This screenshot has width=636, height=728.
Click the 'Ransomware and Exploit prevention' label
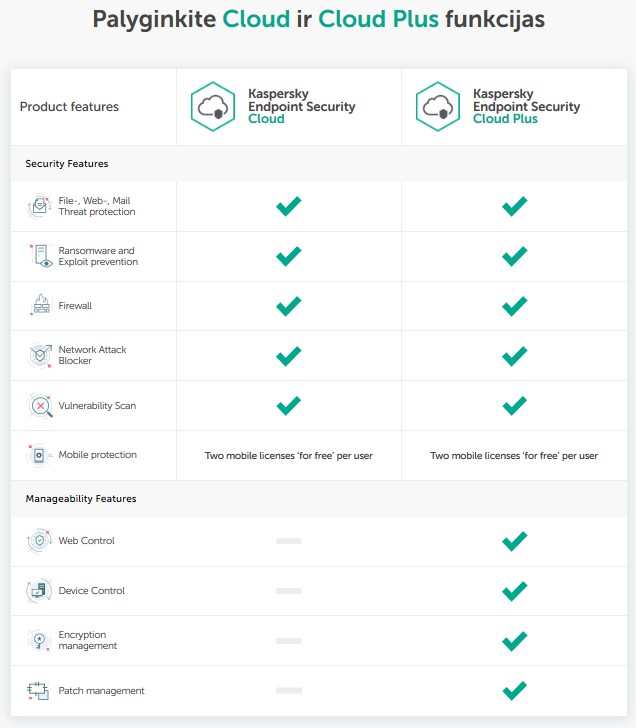(98, 256)
